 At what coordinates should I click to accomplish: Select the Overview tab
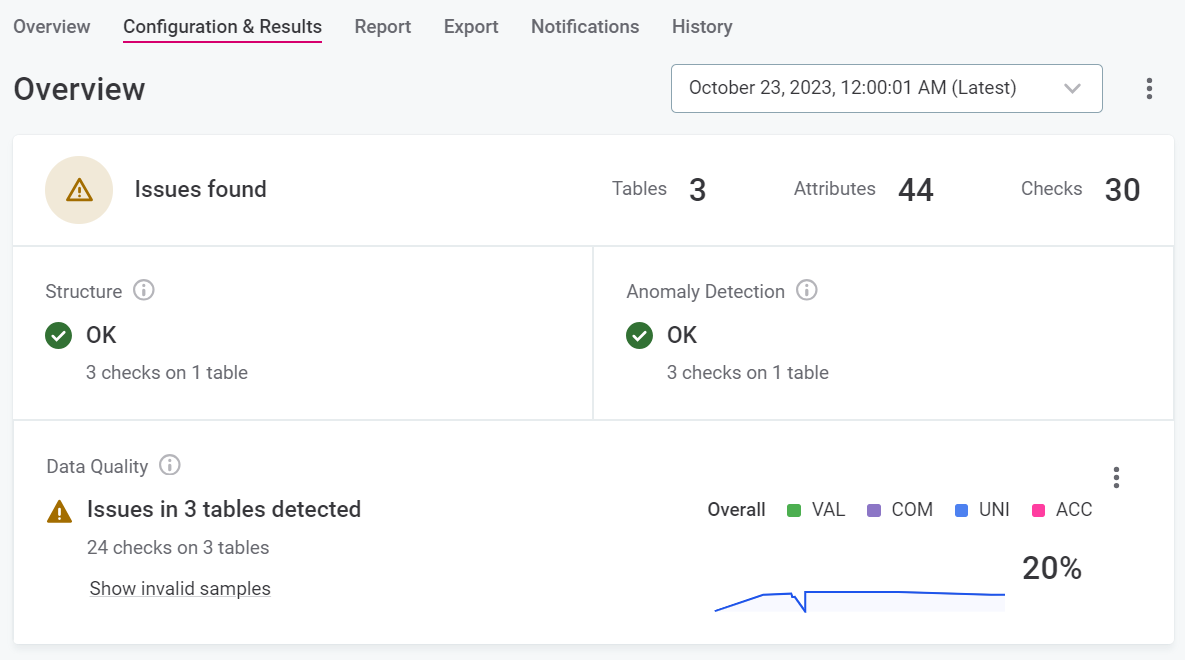click(51, 27)
